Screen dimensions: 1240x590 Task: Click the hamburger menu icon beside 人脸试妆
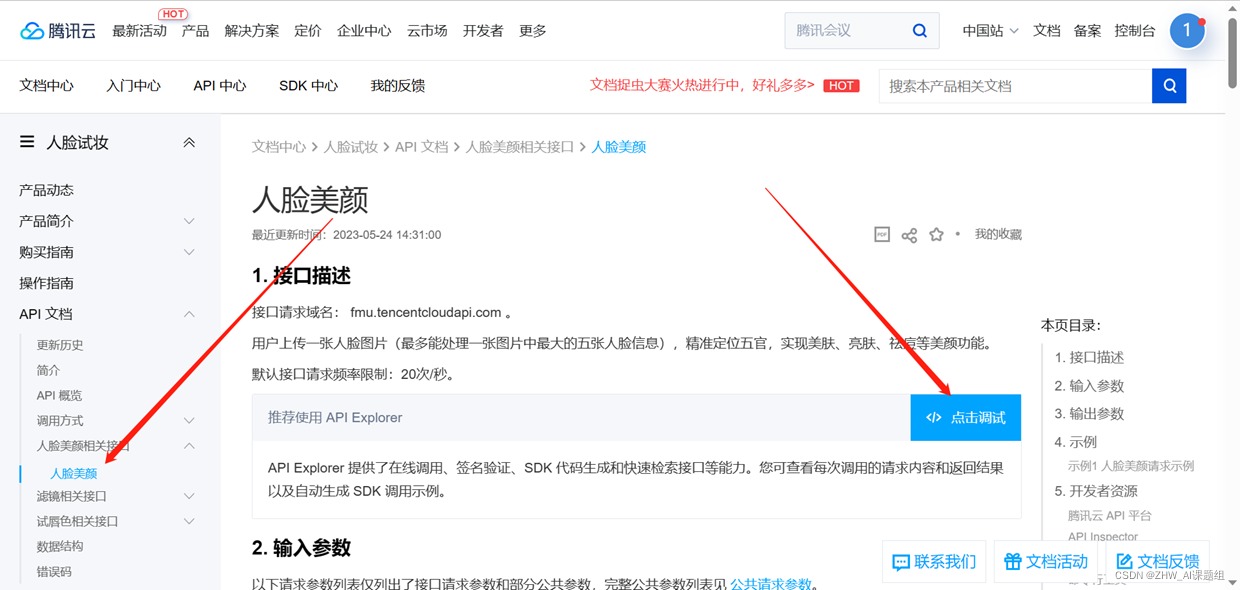point(27,142)
